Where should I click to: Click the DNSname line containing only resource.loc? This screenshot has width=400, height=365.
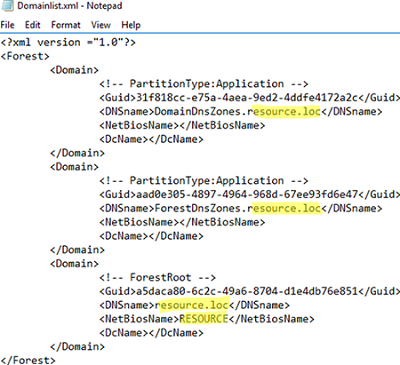tap(194, 305)
